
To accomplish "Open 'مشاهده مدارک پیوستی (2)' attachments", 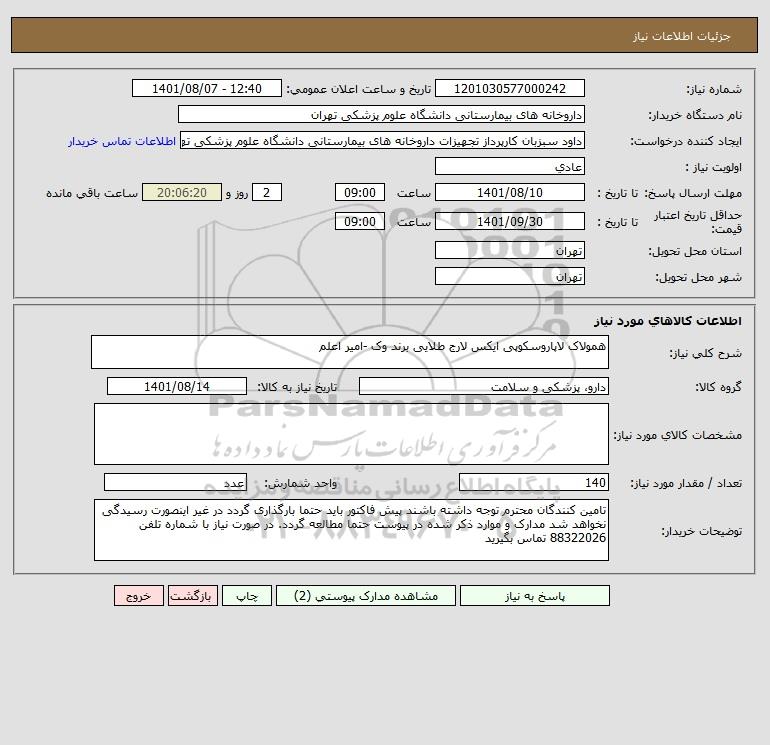I will pyautogui.click(x=366, y=596).
